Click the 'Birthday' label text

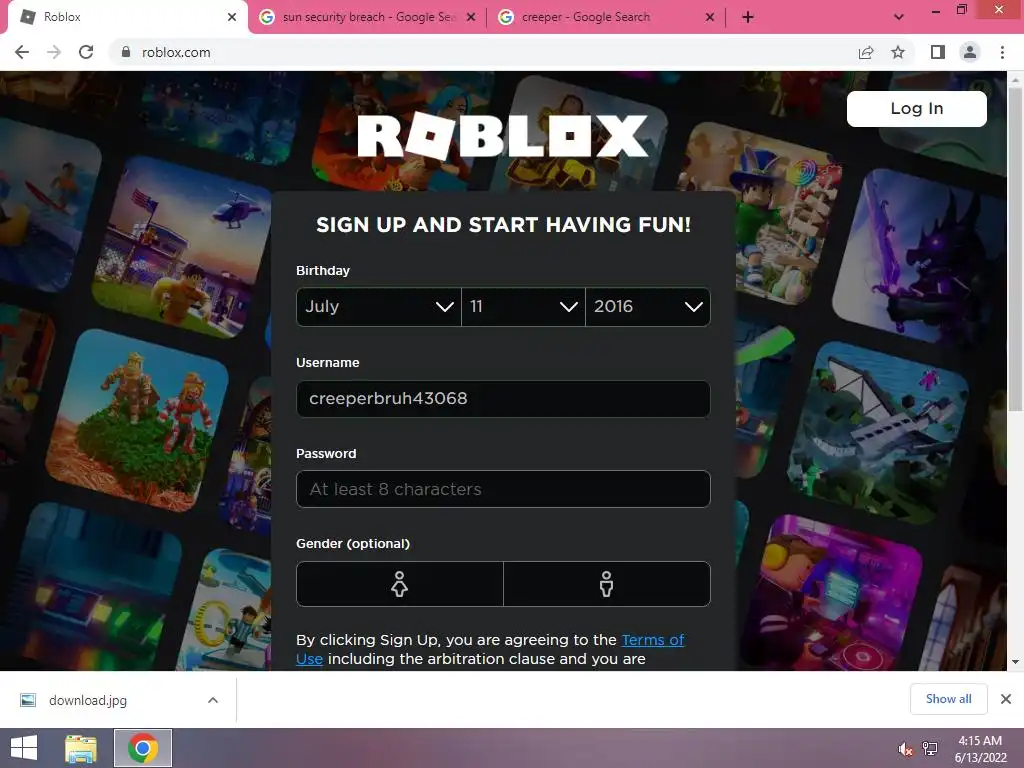pyautogui.click(x=323, y=270)
